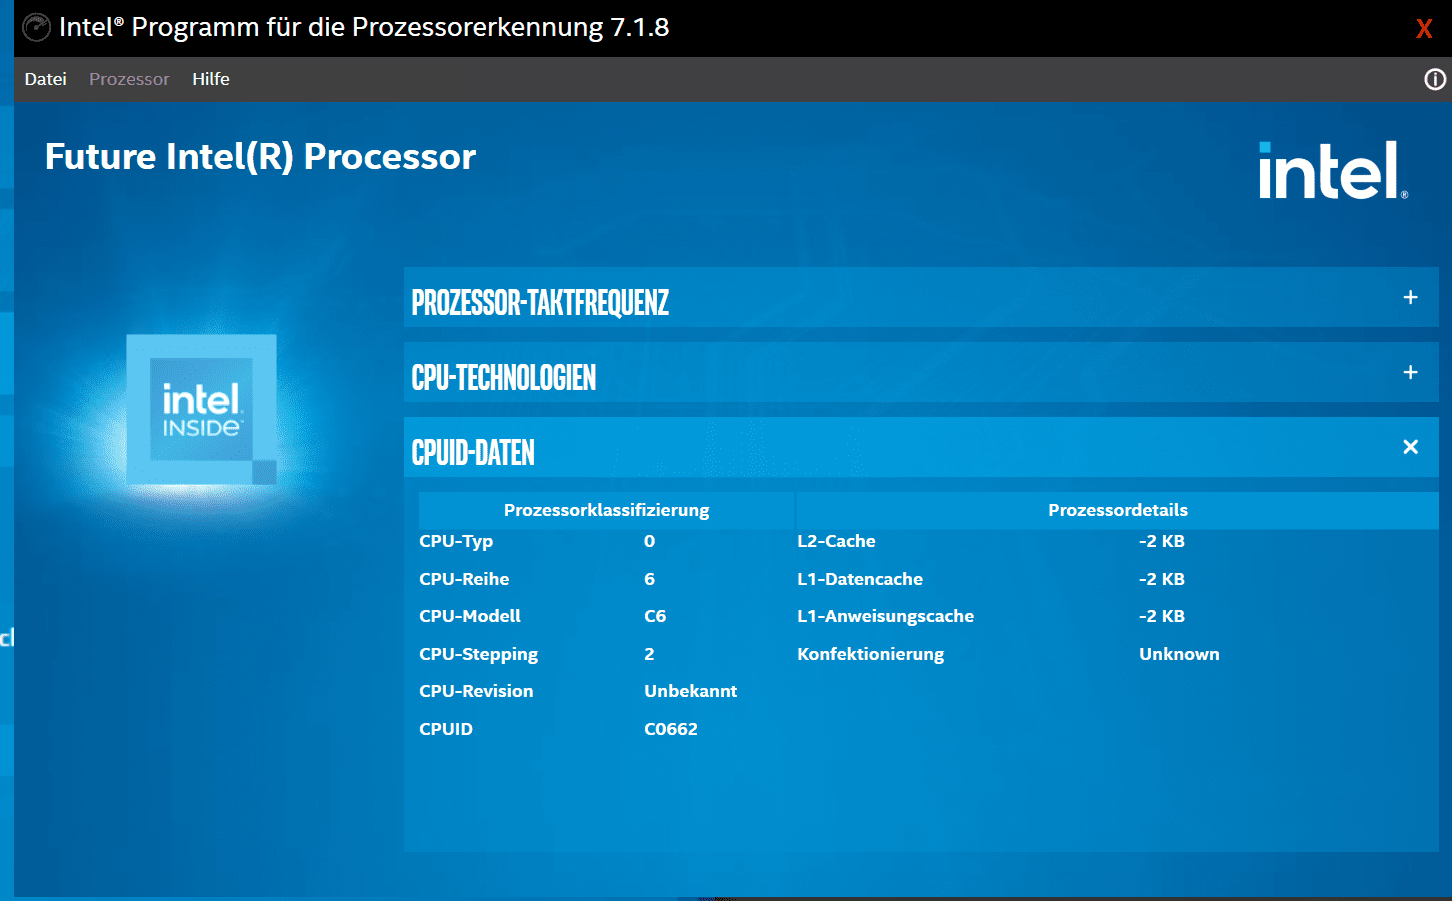Click the L1-Datencache value -2 KB
1452x901 pixels.
coord(1162,579)
